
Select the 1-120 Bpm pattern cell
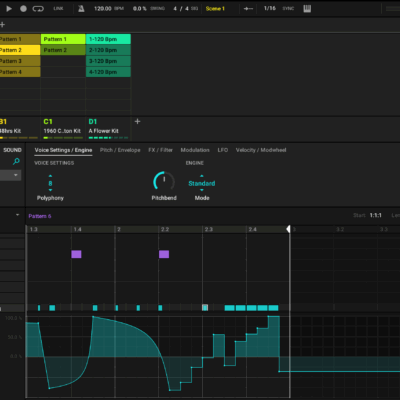coord(108,39)
